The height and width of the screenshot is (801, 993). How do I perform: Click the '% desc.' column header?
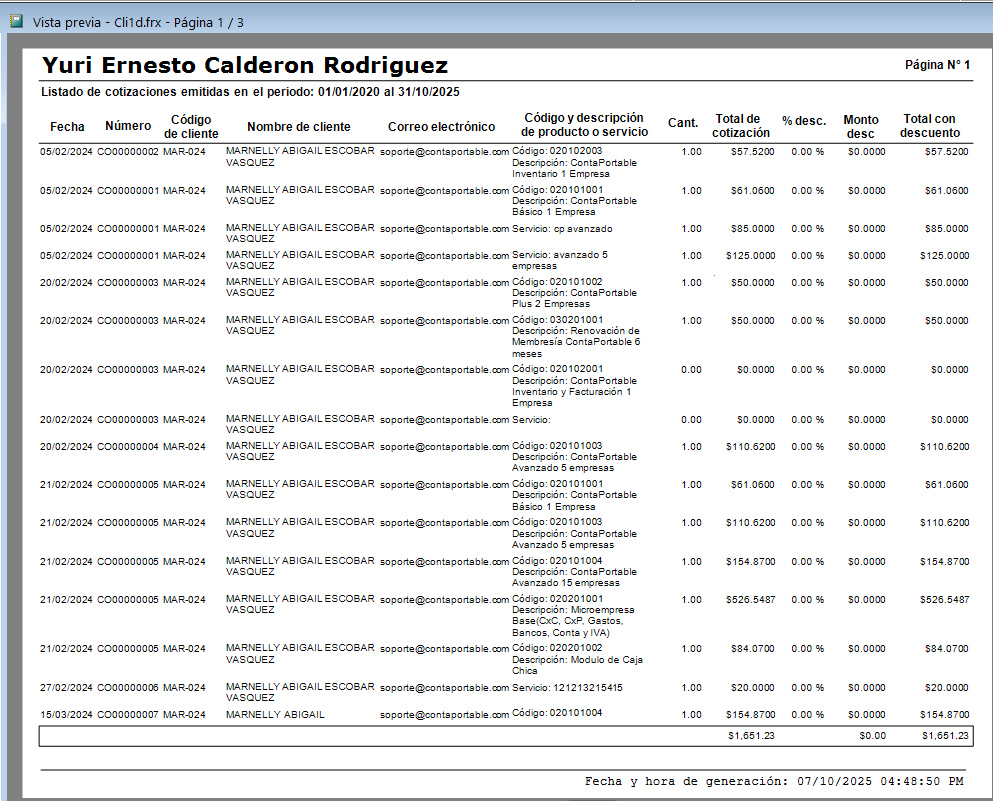pyautogui.click(x=804, y=121)
